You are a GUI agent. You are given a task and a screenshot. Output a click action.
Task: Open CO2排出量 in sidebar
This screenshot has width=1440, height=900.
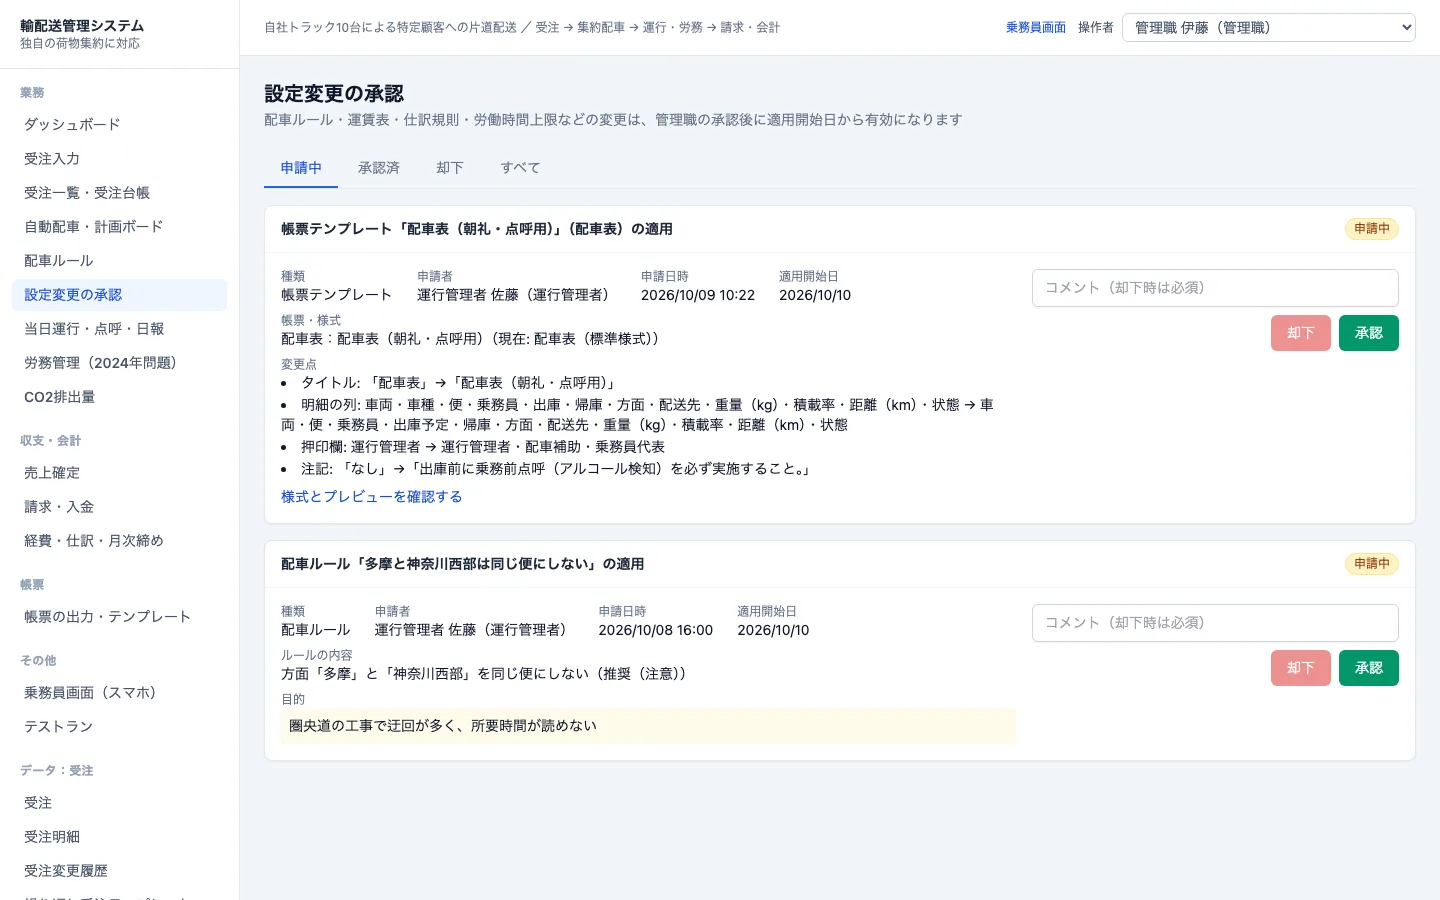tap(119, 397)
